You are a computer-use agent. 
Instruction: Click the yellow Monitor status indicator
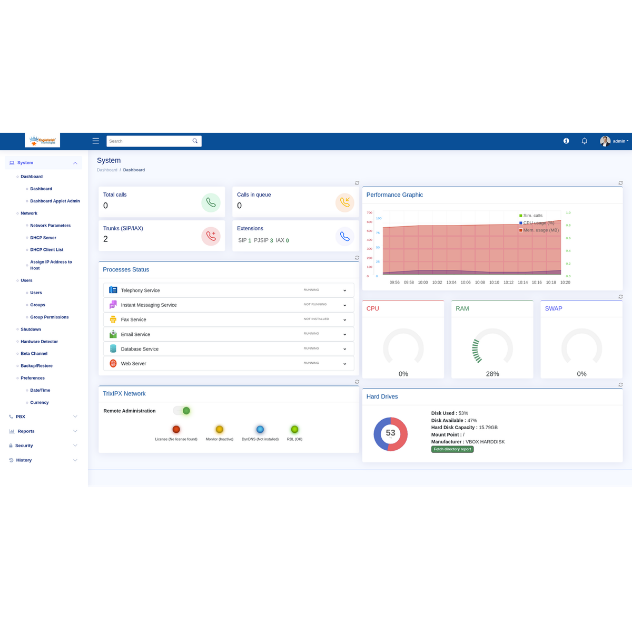click(x=219, y=429)
